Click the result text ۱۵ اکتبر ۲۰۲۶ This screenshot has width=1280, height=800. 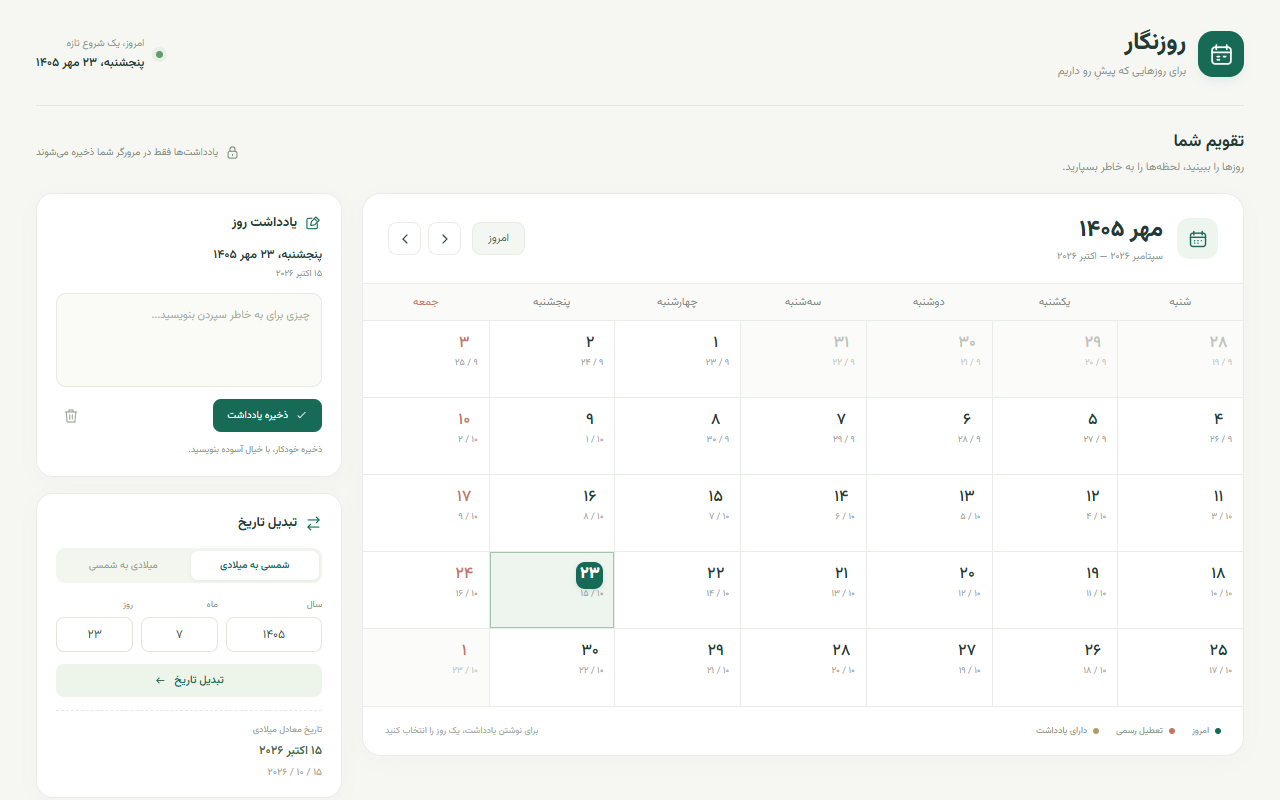pos(291,750)
